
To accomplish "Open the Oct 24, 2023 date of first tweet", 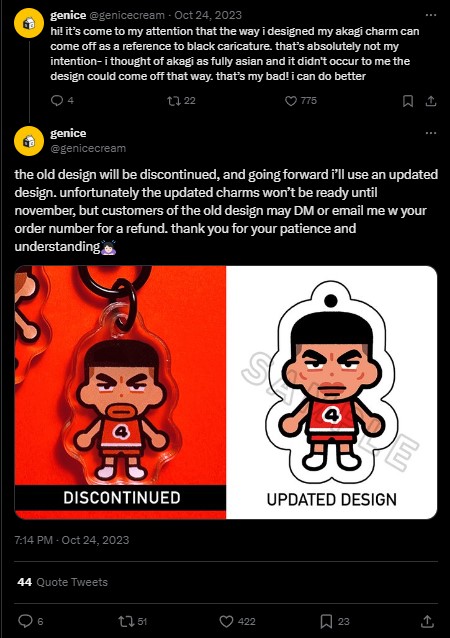I will (x=208, y=15).
